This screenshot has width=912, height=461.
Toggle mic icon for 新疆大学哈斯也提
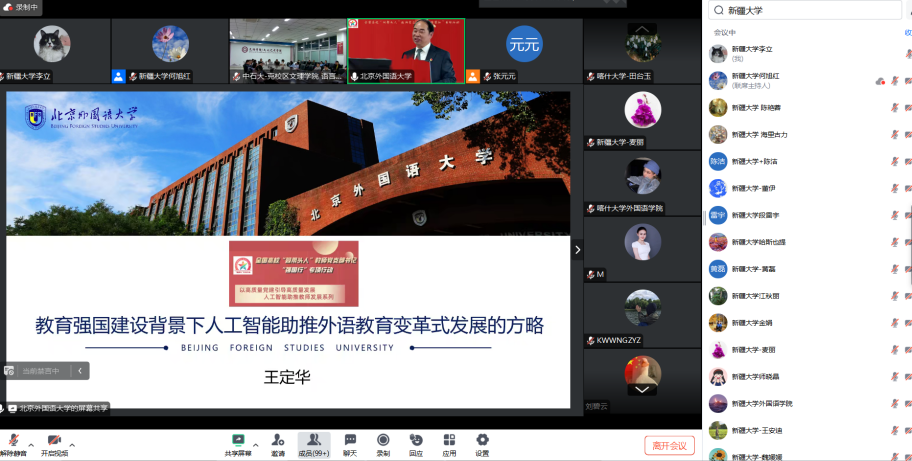[895, 242]
